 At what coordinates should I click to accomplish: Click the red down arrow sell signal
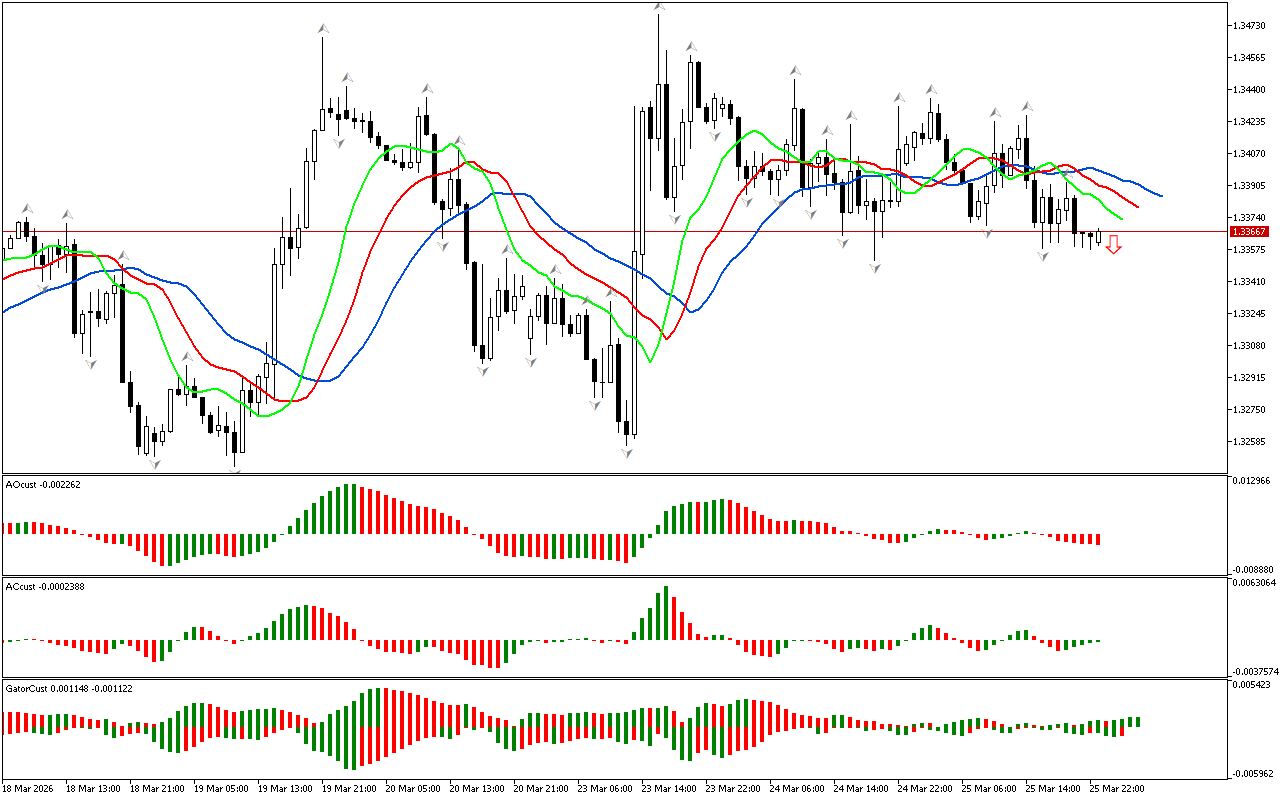pyautogui.click(x=1113, y=244)
